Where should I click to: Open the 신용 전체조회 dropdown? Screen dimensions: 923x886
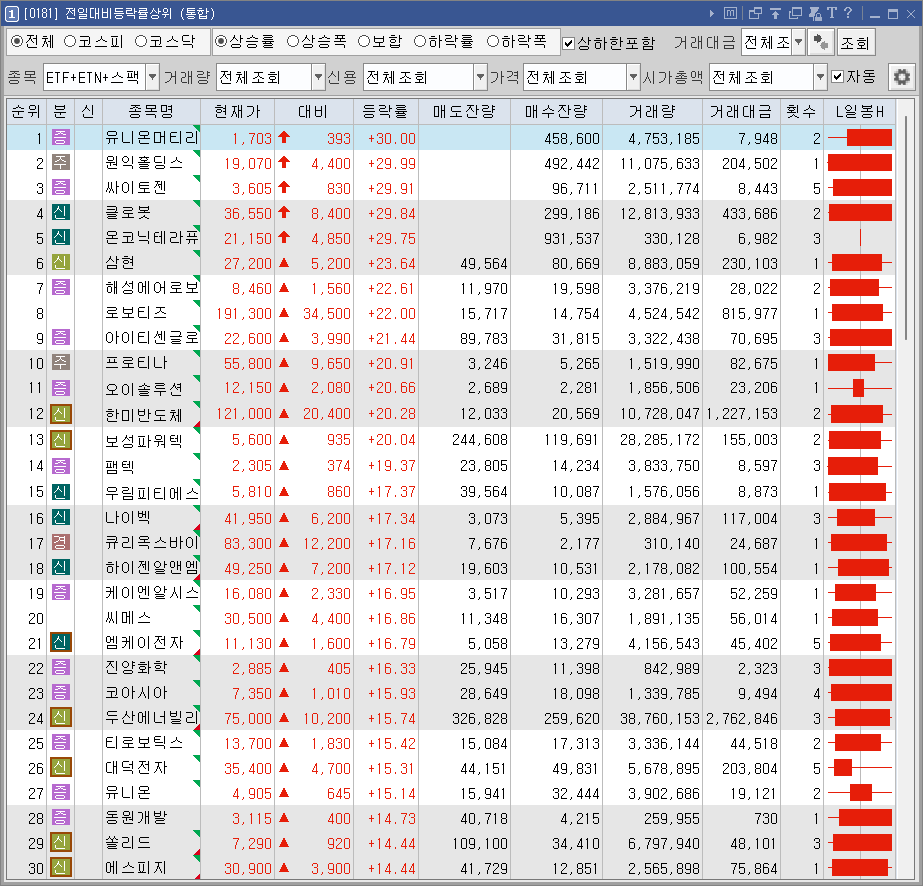(x=480, y=77)
